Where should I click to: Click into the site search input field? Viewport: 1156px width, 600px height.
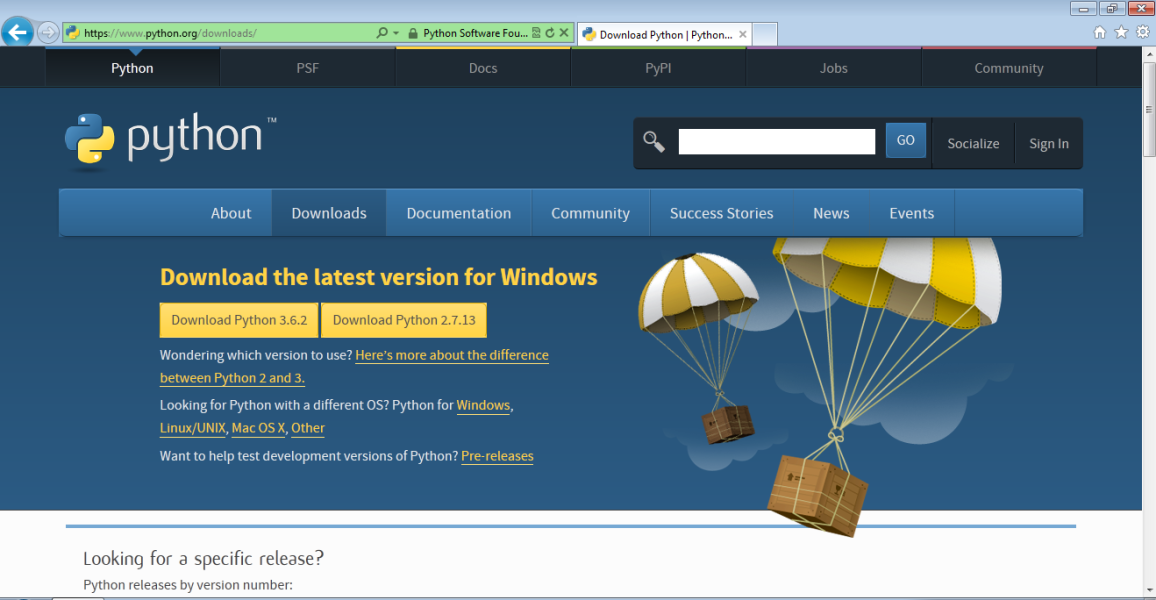point(776,142)
